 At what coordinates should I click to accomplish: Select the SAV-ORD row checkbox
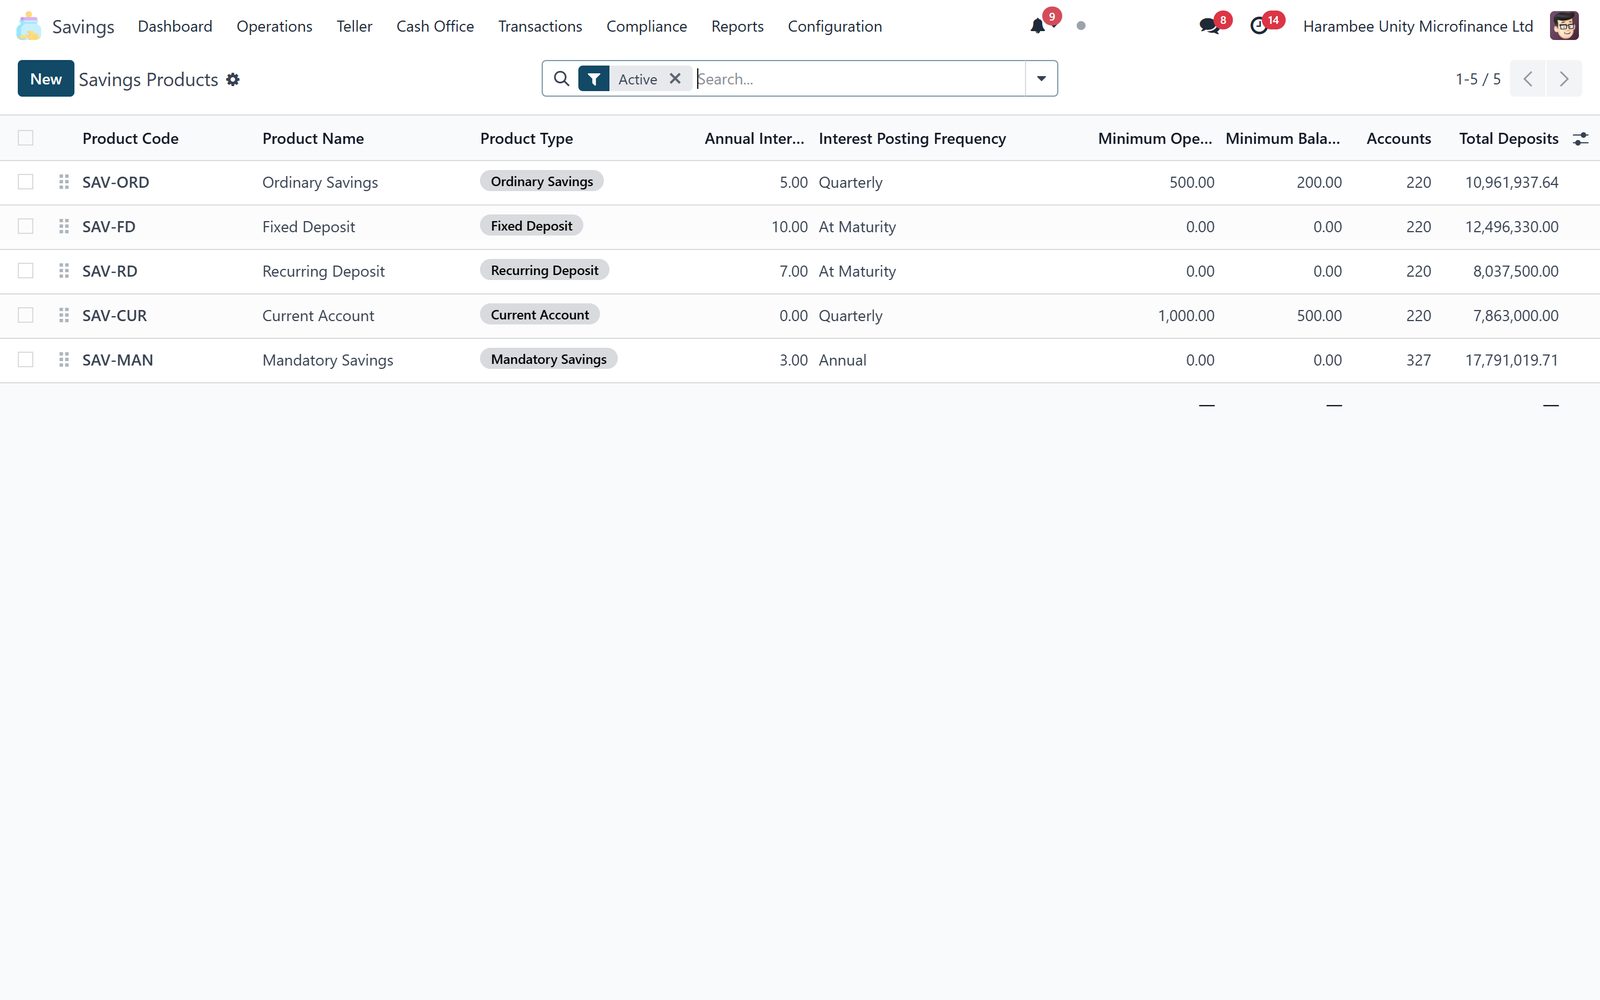26,182
